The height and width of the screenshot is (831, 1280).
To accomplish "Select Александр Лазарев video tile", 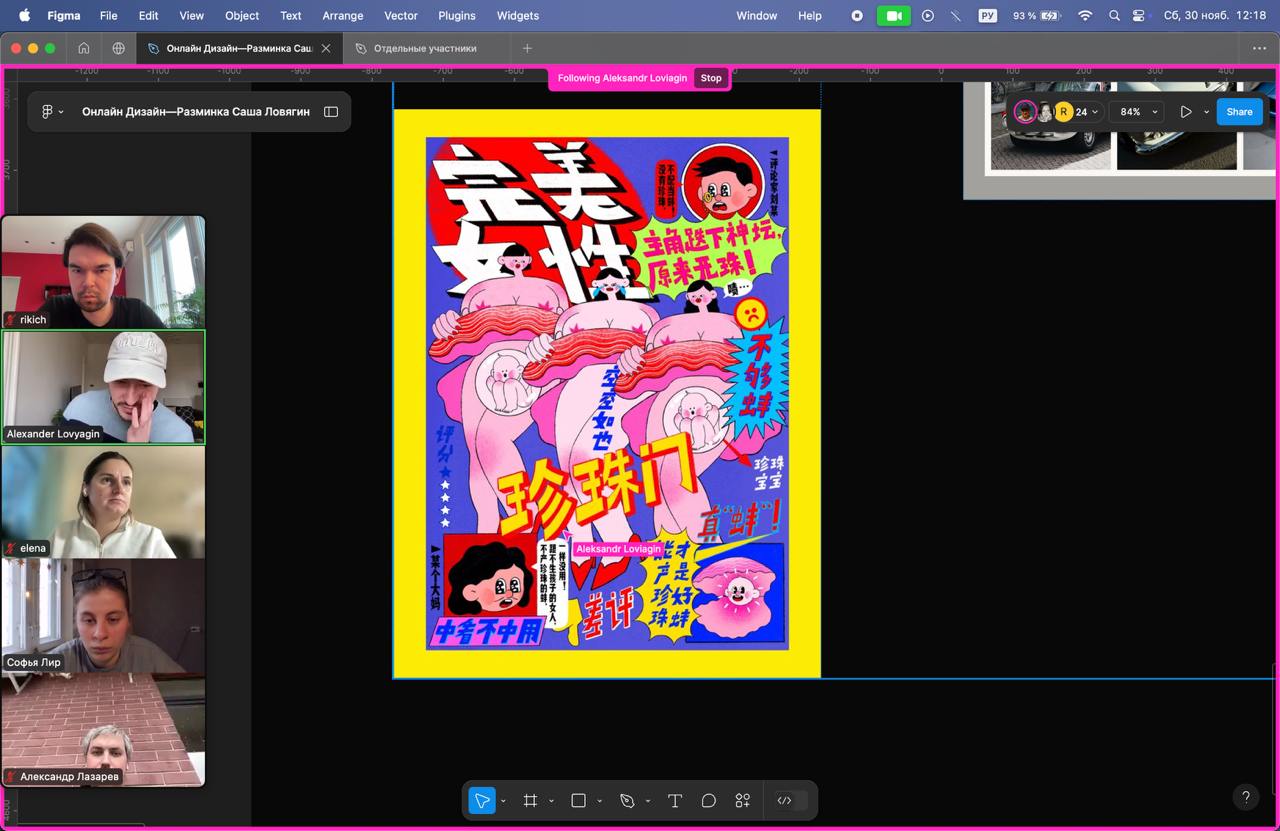I will click(103, 729).
